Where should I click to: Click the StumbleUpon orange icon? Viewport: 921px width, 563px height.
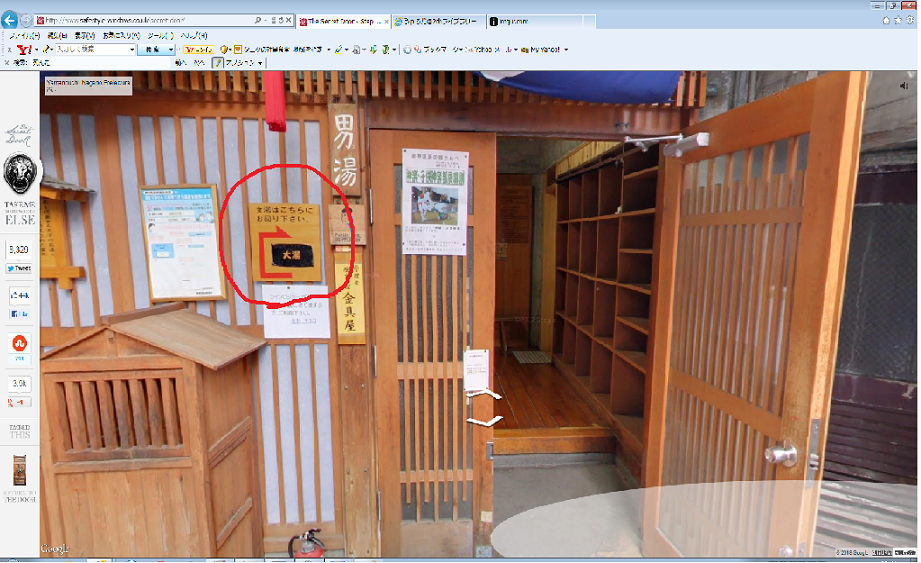pyautogui.click(x=19, y=343)
